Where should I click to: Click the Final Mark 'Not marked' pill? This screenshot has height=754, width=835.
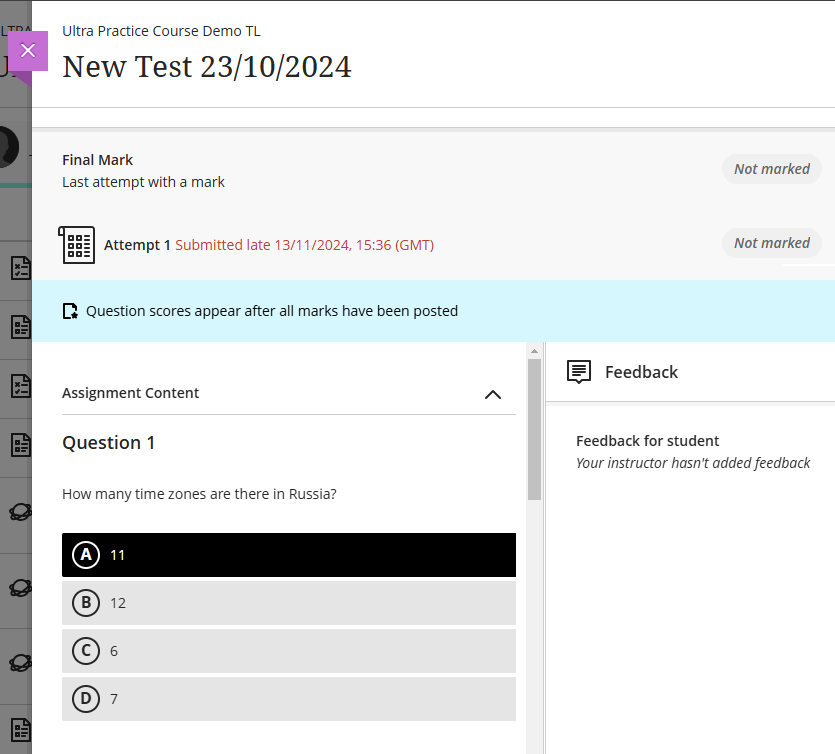tap(771, 169)
